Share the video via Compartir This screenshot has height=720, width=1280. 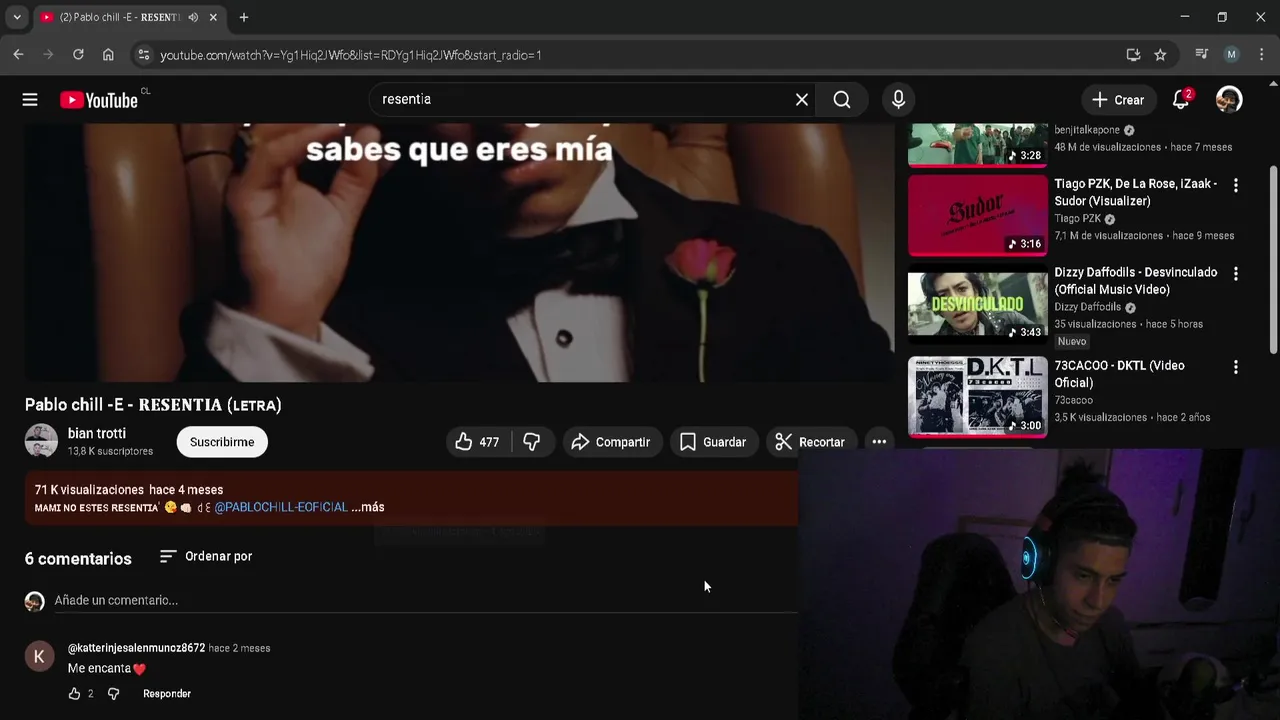(x=610, y=442)
